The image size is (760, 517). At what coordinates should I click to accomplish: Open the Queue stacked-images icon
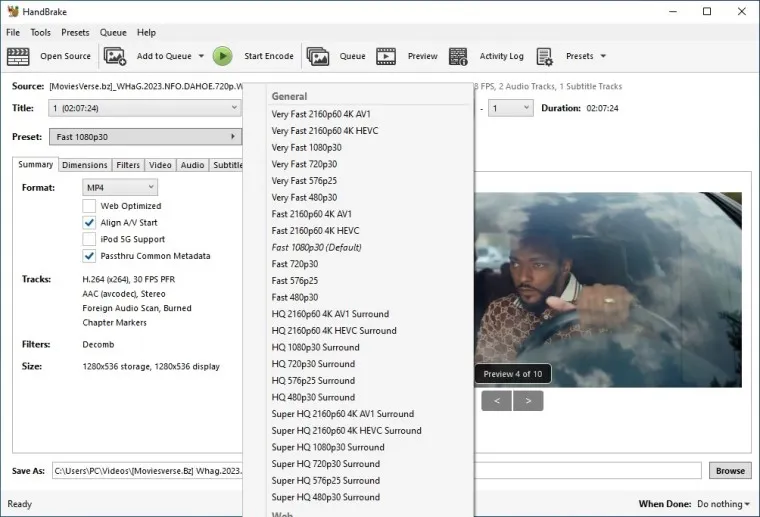coord(318,56)
